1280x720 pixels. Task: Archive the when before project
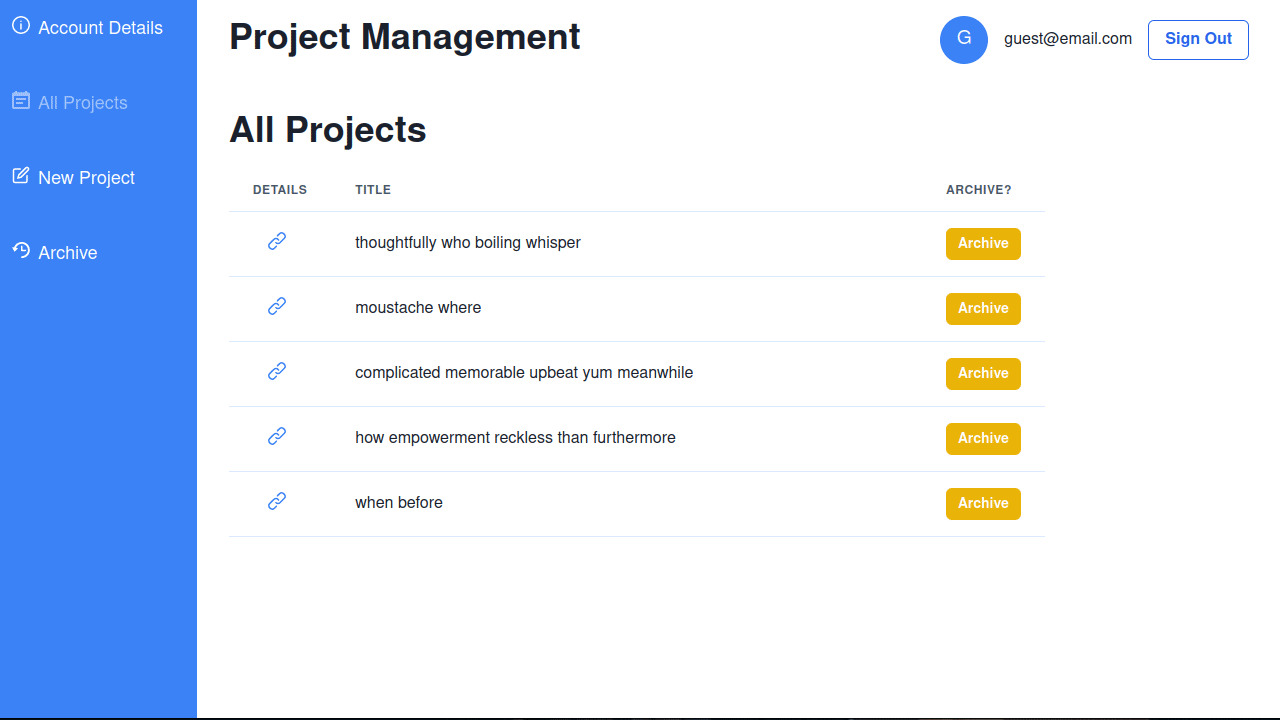point(983,504)
